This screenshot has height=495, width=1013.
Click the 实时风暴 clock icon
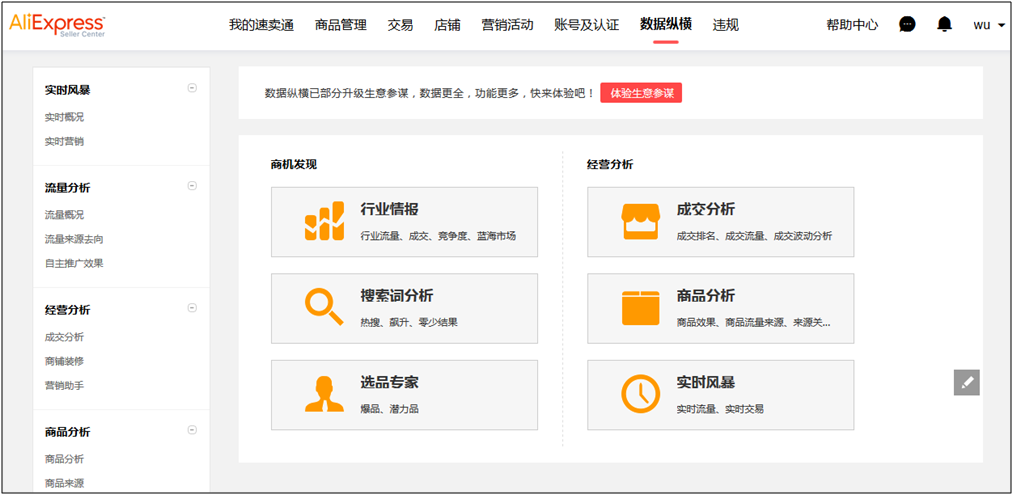click(641, 394)
